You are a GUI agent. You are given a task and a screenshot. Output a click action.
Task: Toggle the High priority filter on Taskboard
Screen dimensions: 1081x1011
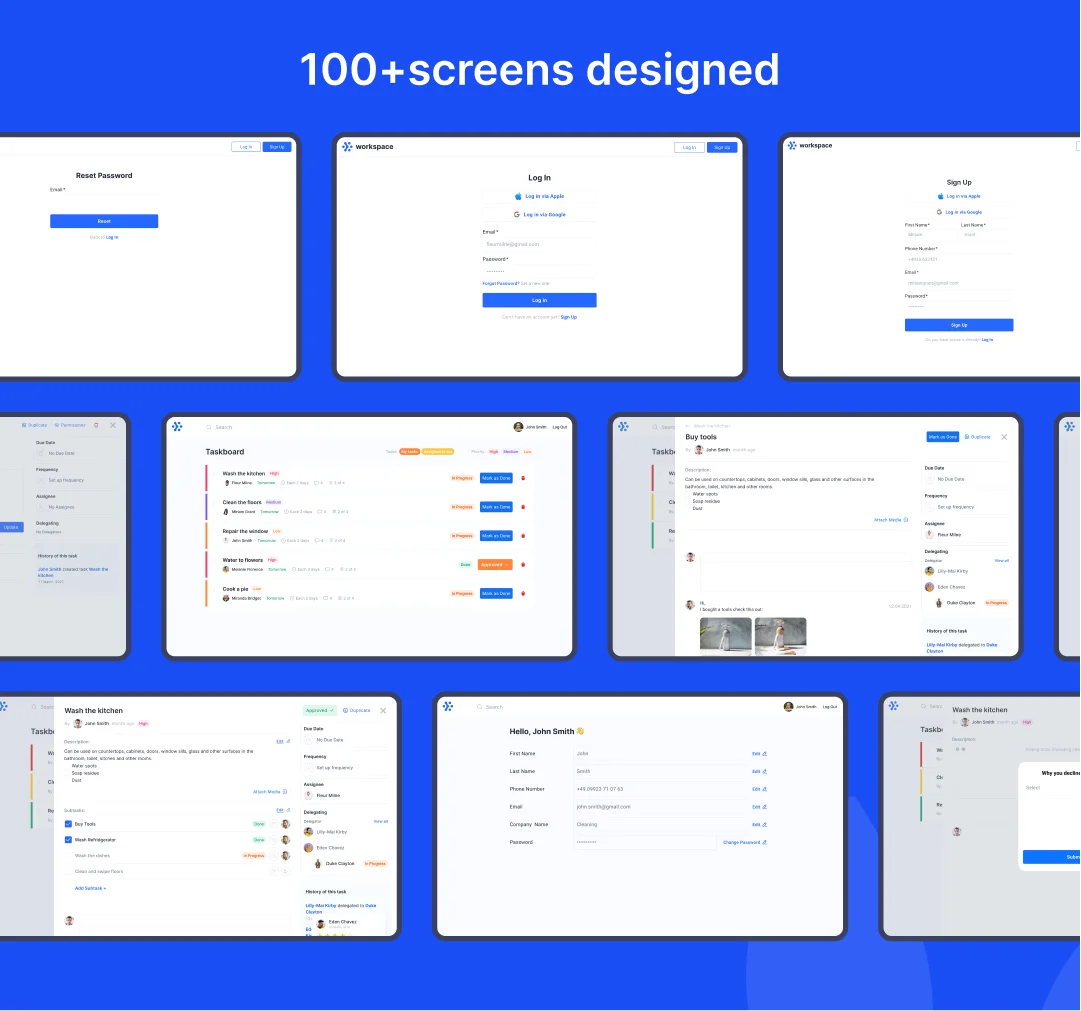coord(494,452)
